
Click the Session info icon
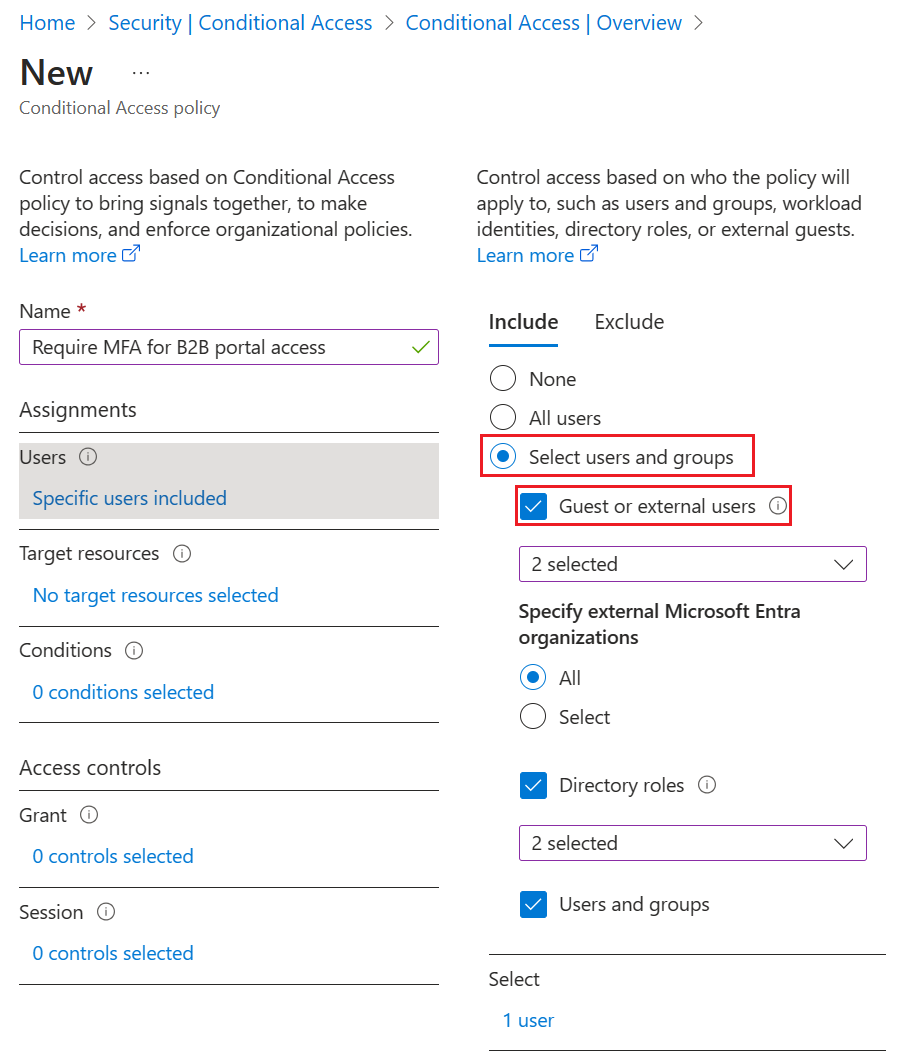106,912
